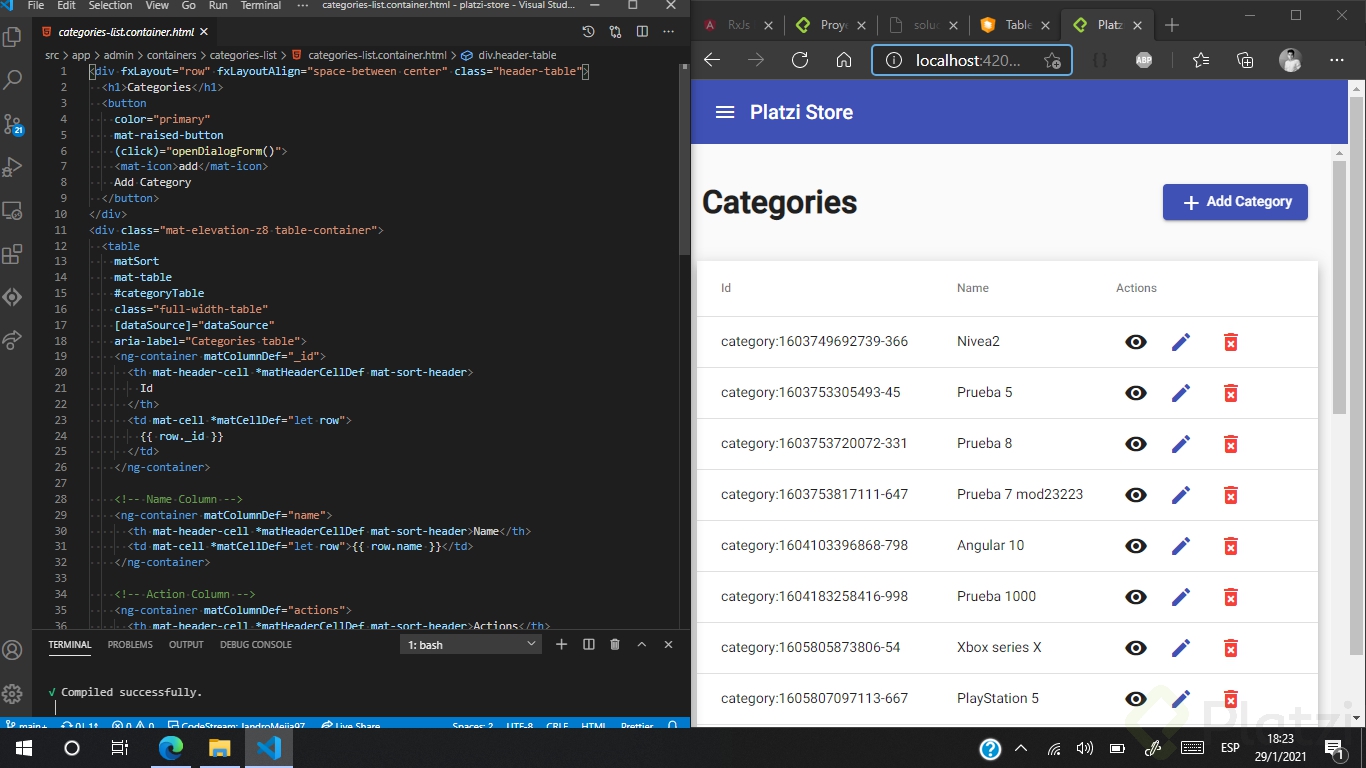Screen dimensions: 1366x768
Task: Open the Search view in VS Code activity bar
Action: 13,80
